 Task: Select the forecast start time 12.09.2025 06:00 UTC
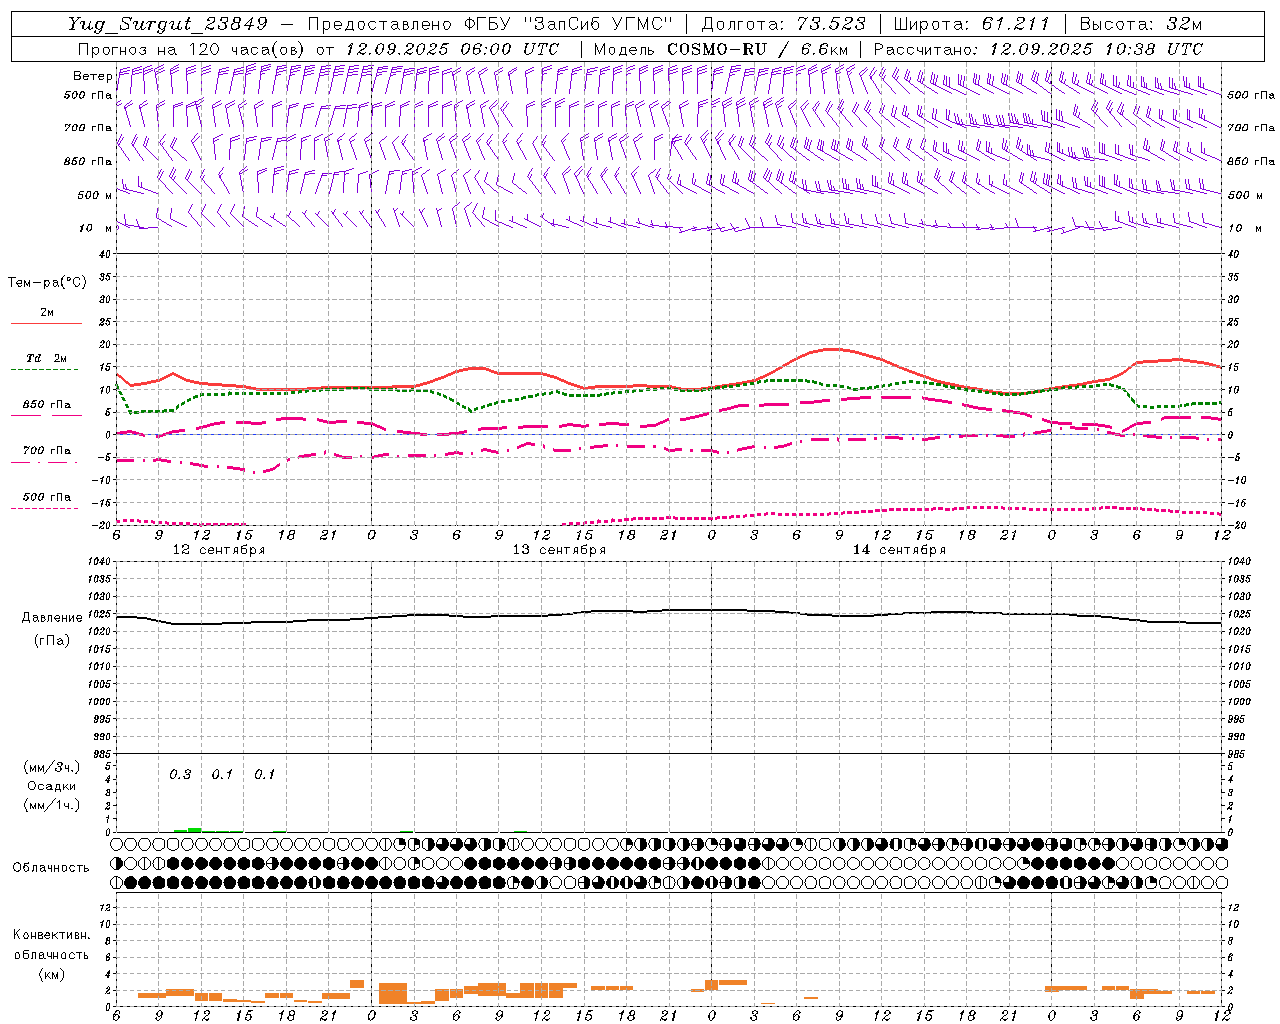click(x=451, y=49)
